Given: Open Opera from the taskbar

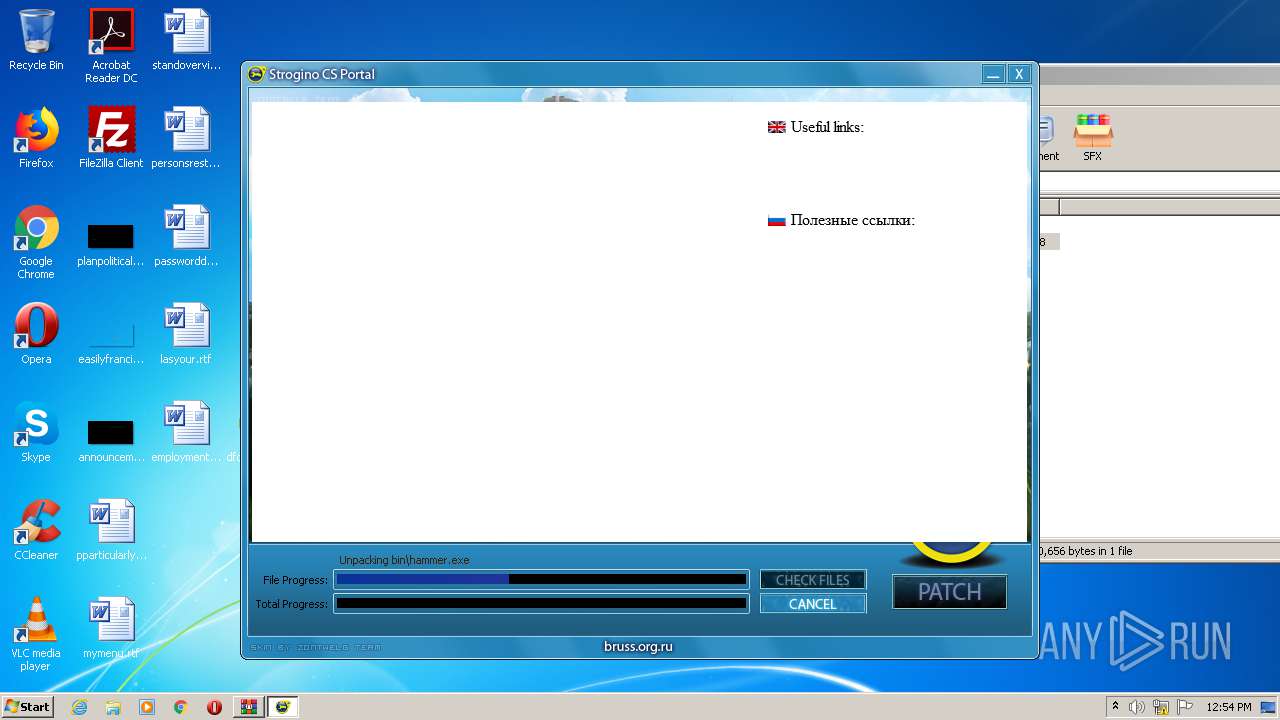Looking at the screenshot, I should click(214, 707).
